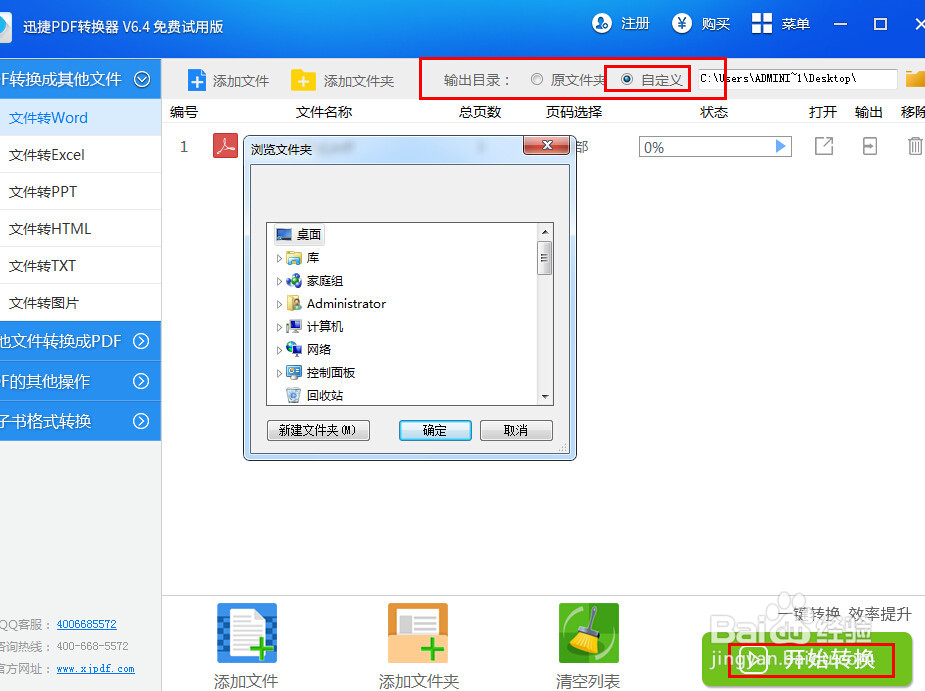The image size is (925, 691).
Task: Click the large 添加文件夹 icon at bottom
Action: (418, 633)
